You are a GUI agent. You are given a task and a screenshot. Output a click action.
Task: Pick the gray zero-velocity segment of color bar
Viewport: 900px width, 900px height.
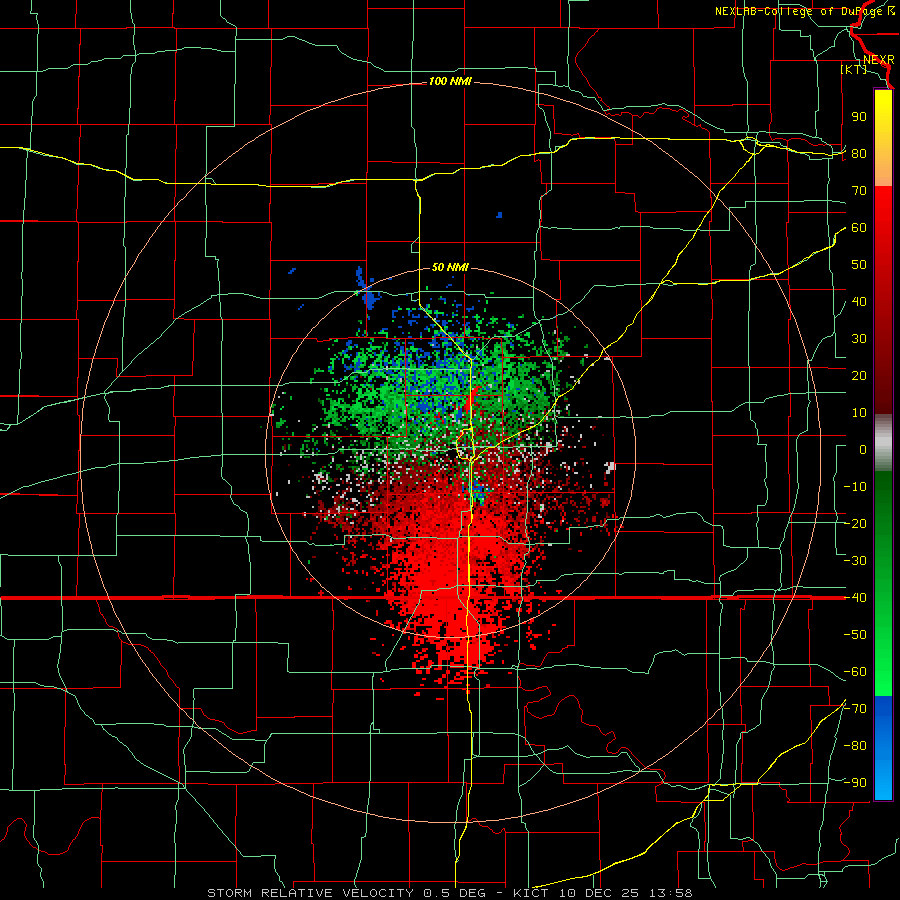[x=883, y=442]
